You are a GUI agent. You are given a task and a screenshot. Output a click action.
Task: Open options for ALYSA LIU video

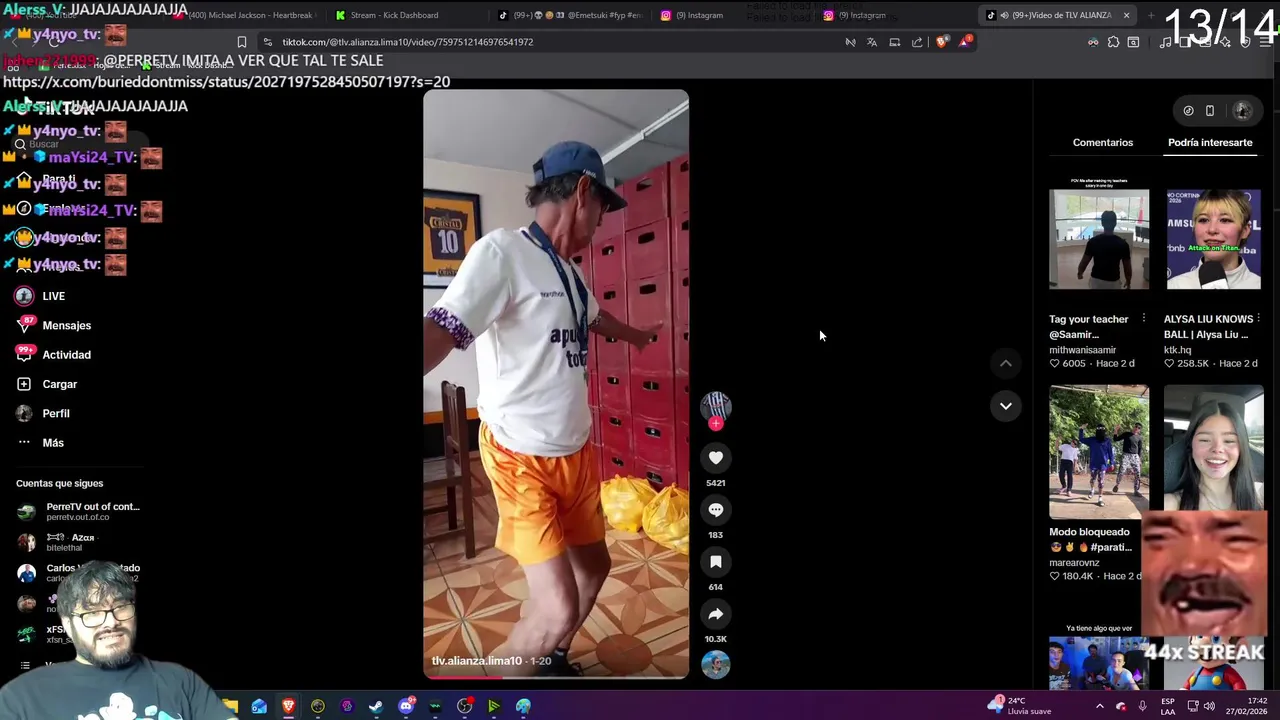pyautogui.click(x=1258, y=319)
